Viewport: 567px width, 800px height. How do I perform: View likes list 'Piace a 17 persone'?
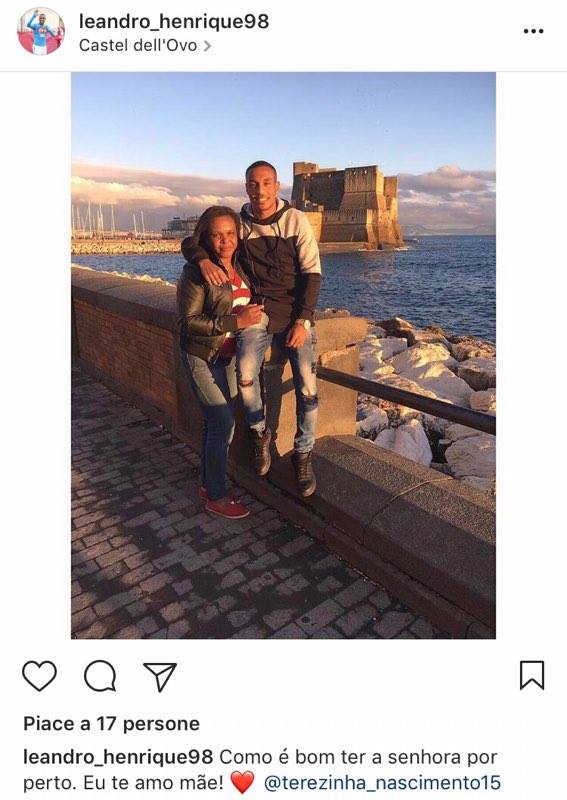click(111, 723)
